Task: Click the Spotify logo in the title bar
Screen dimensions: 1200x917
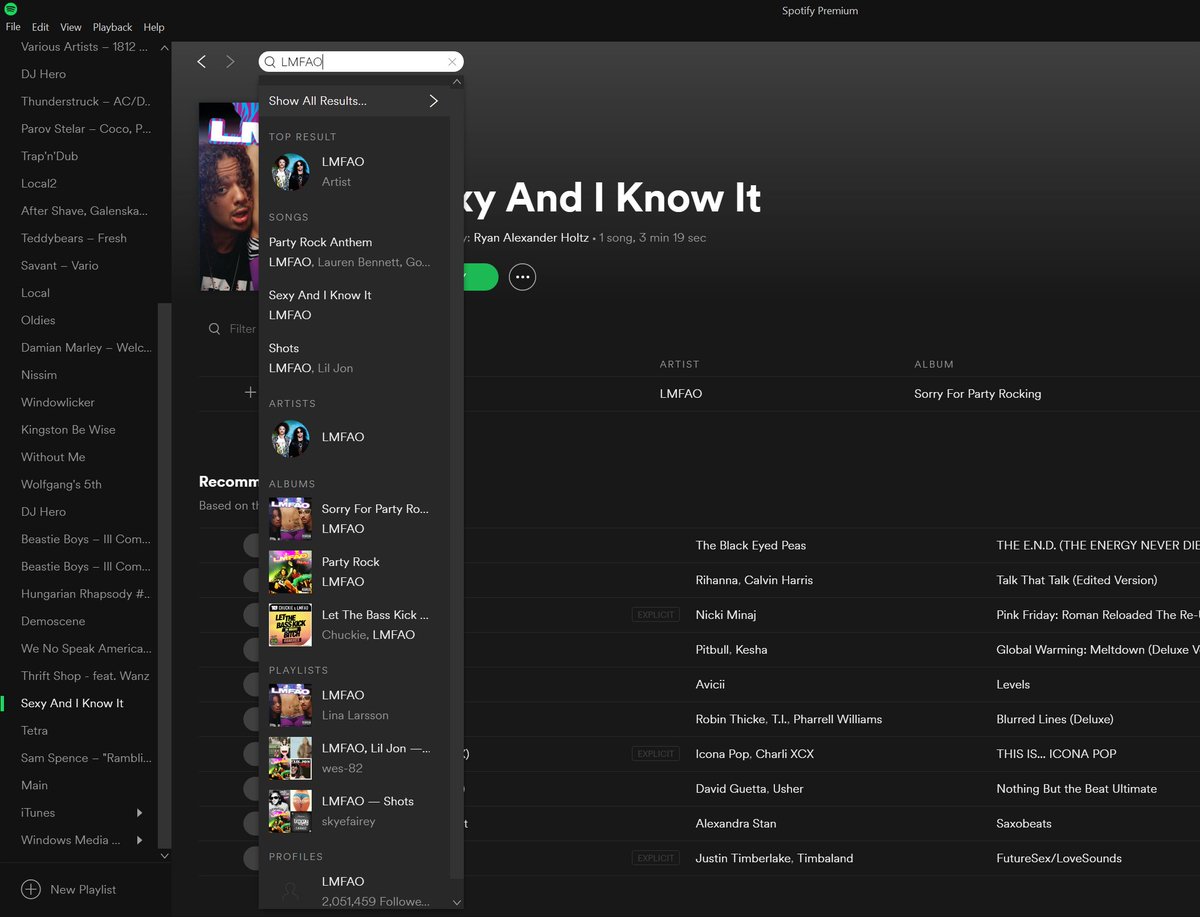Action: pos(11,9)
